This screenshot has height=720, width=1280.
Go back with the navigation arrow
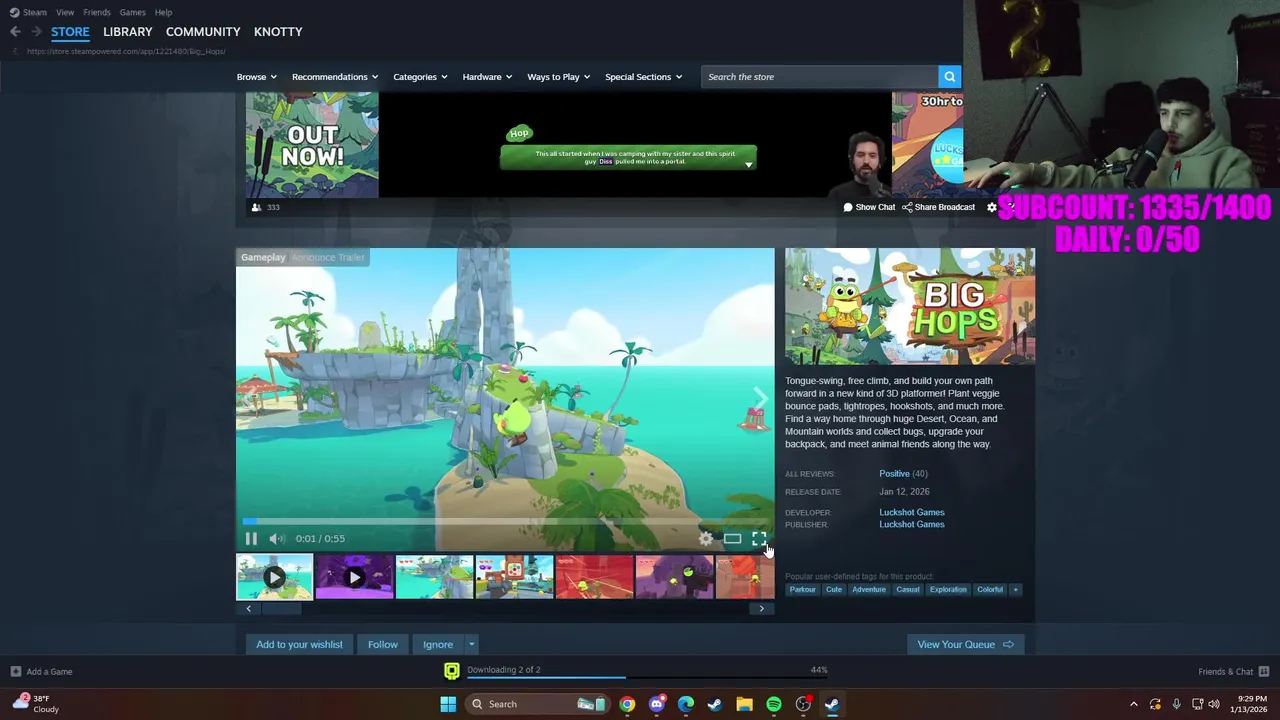click(15, 31)
